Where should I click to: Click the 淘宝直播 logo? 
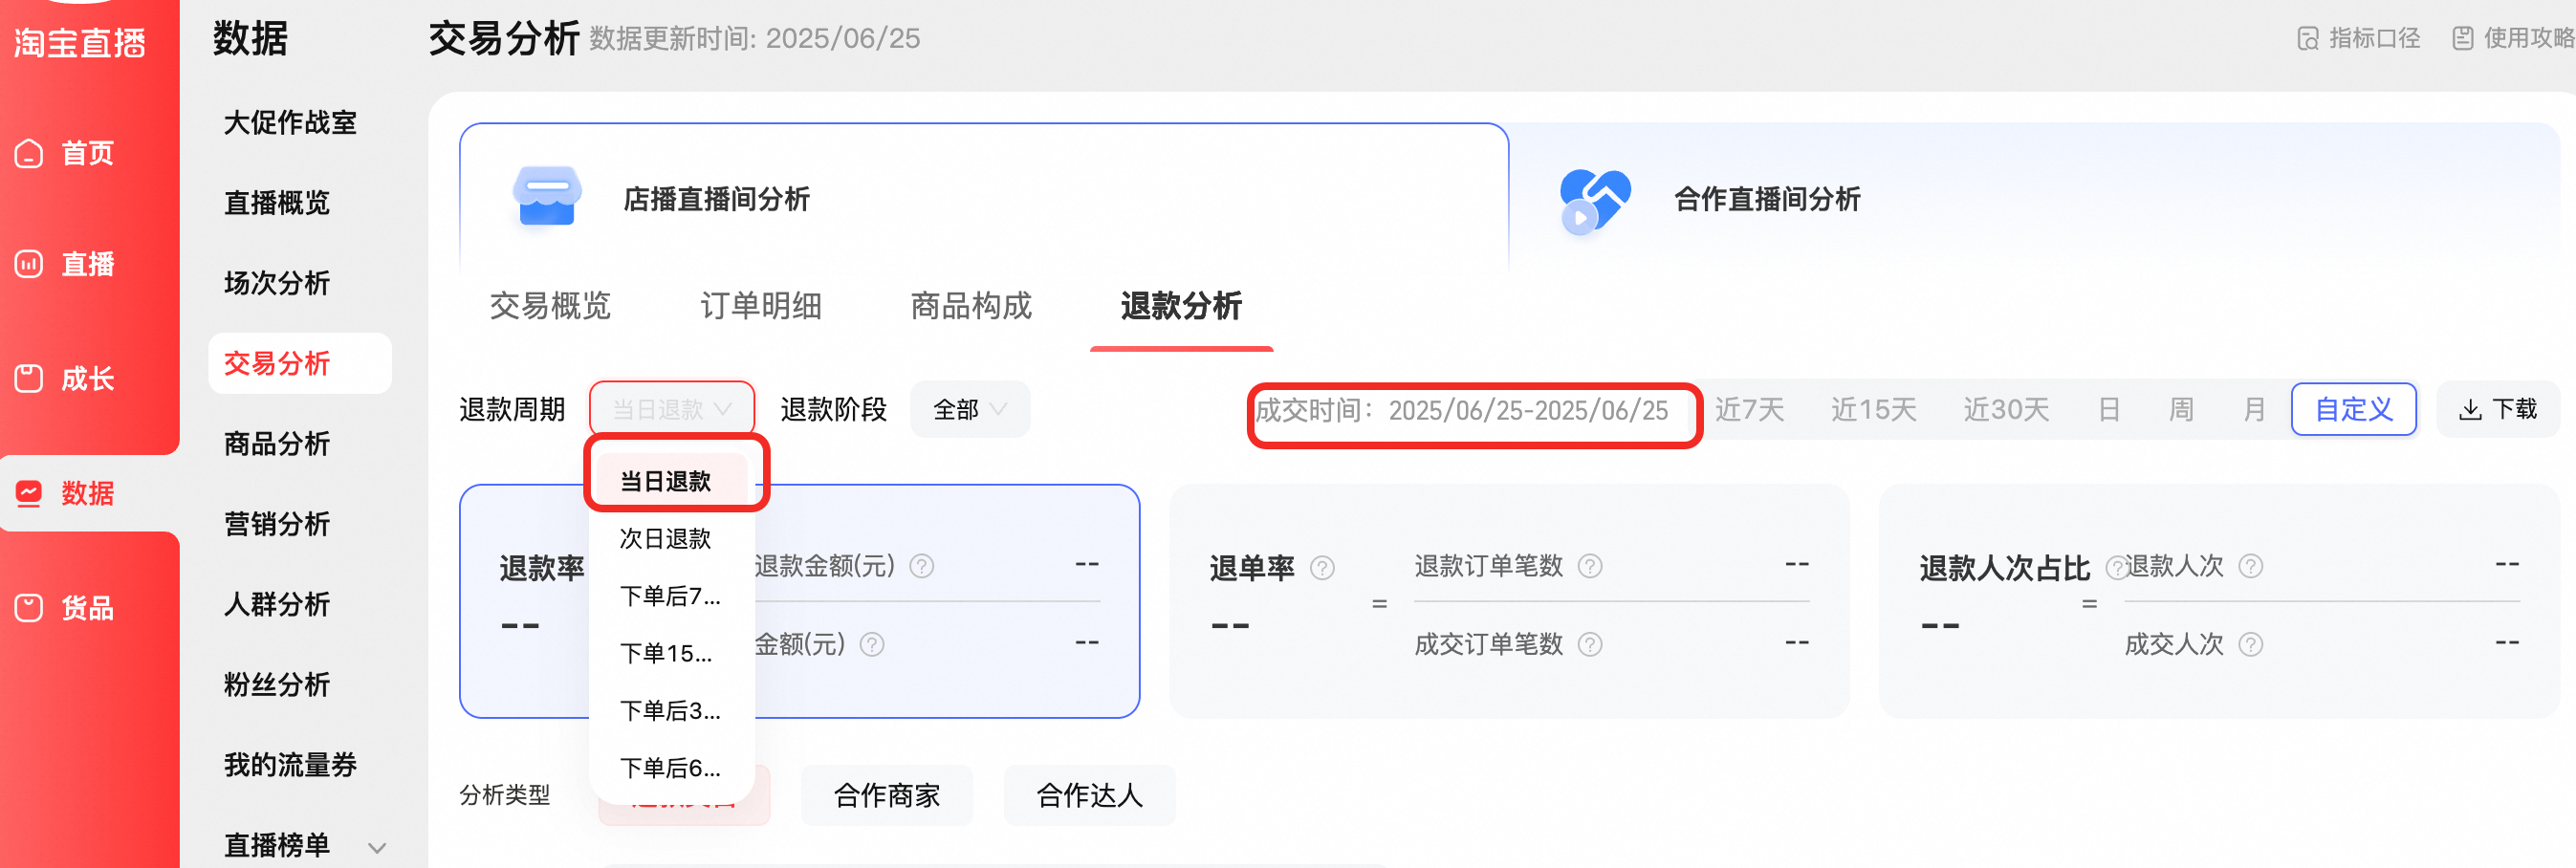pyautogui.click(x=80, y=42)
